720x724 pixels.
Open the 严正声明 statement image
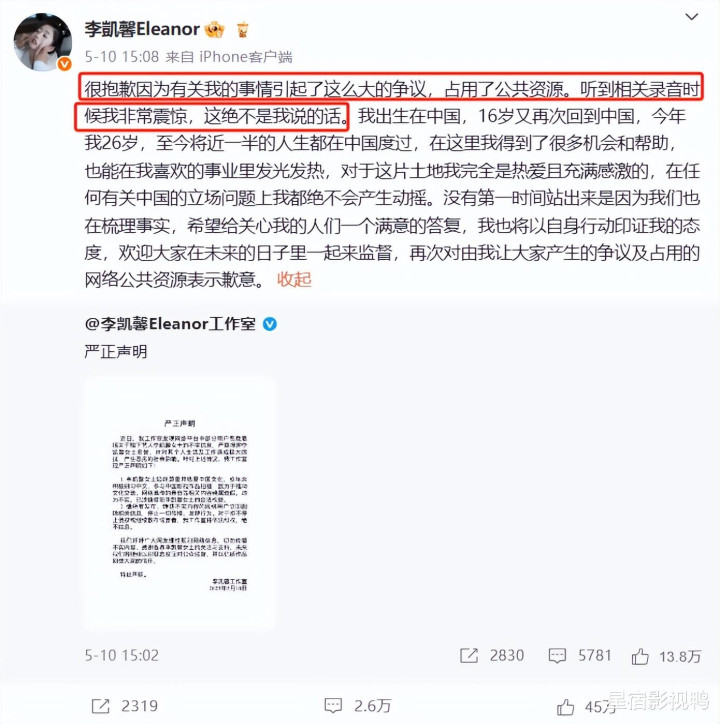pyautogui.click(x=180, y=504)
